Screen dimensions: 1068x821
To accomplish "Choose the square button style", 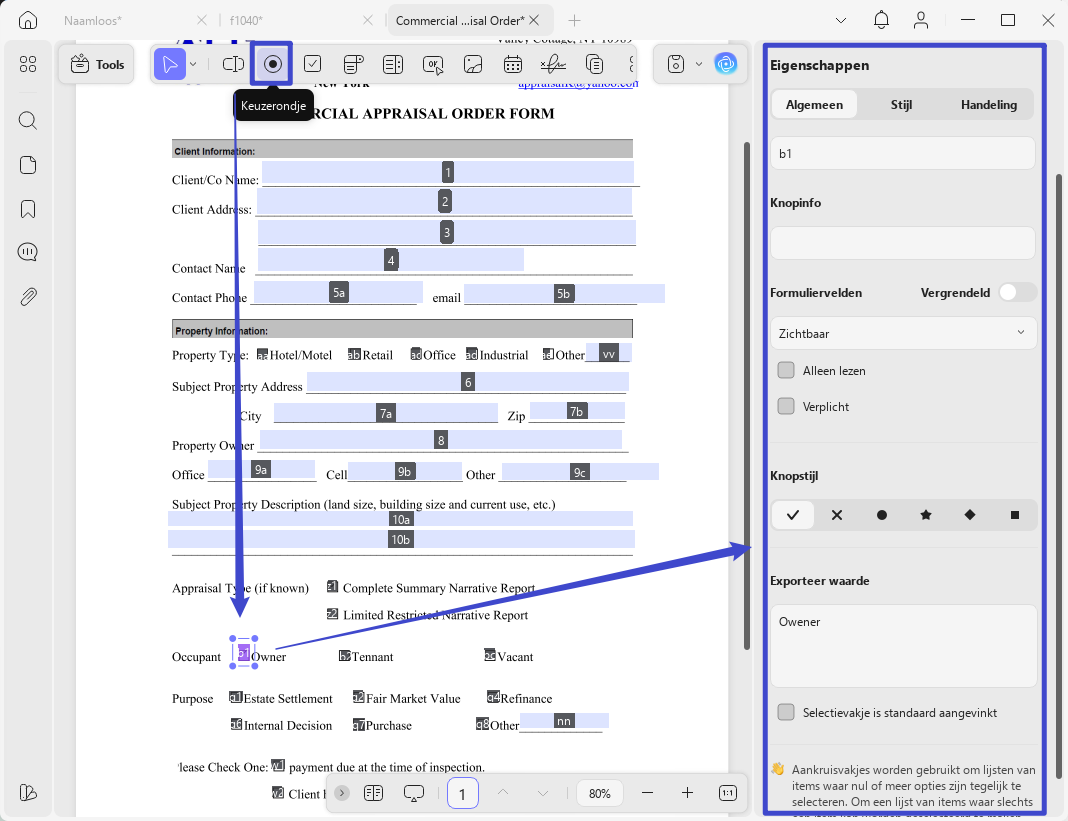I will (x=1015, y=515).
